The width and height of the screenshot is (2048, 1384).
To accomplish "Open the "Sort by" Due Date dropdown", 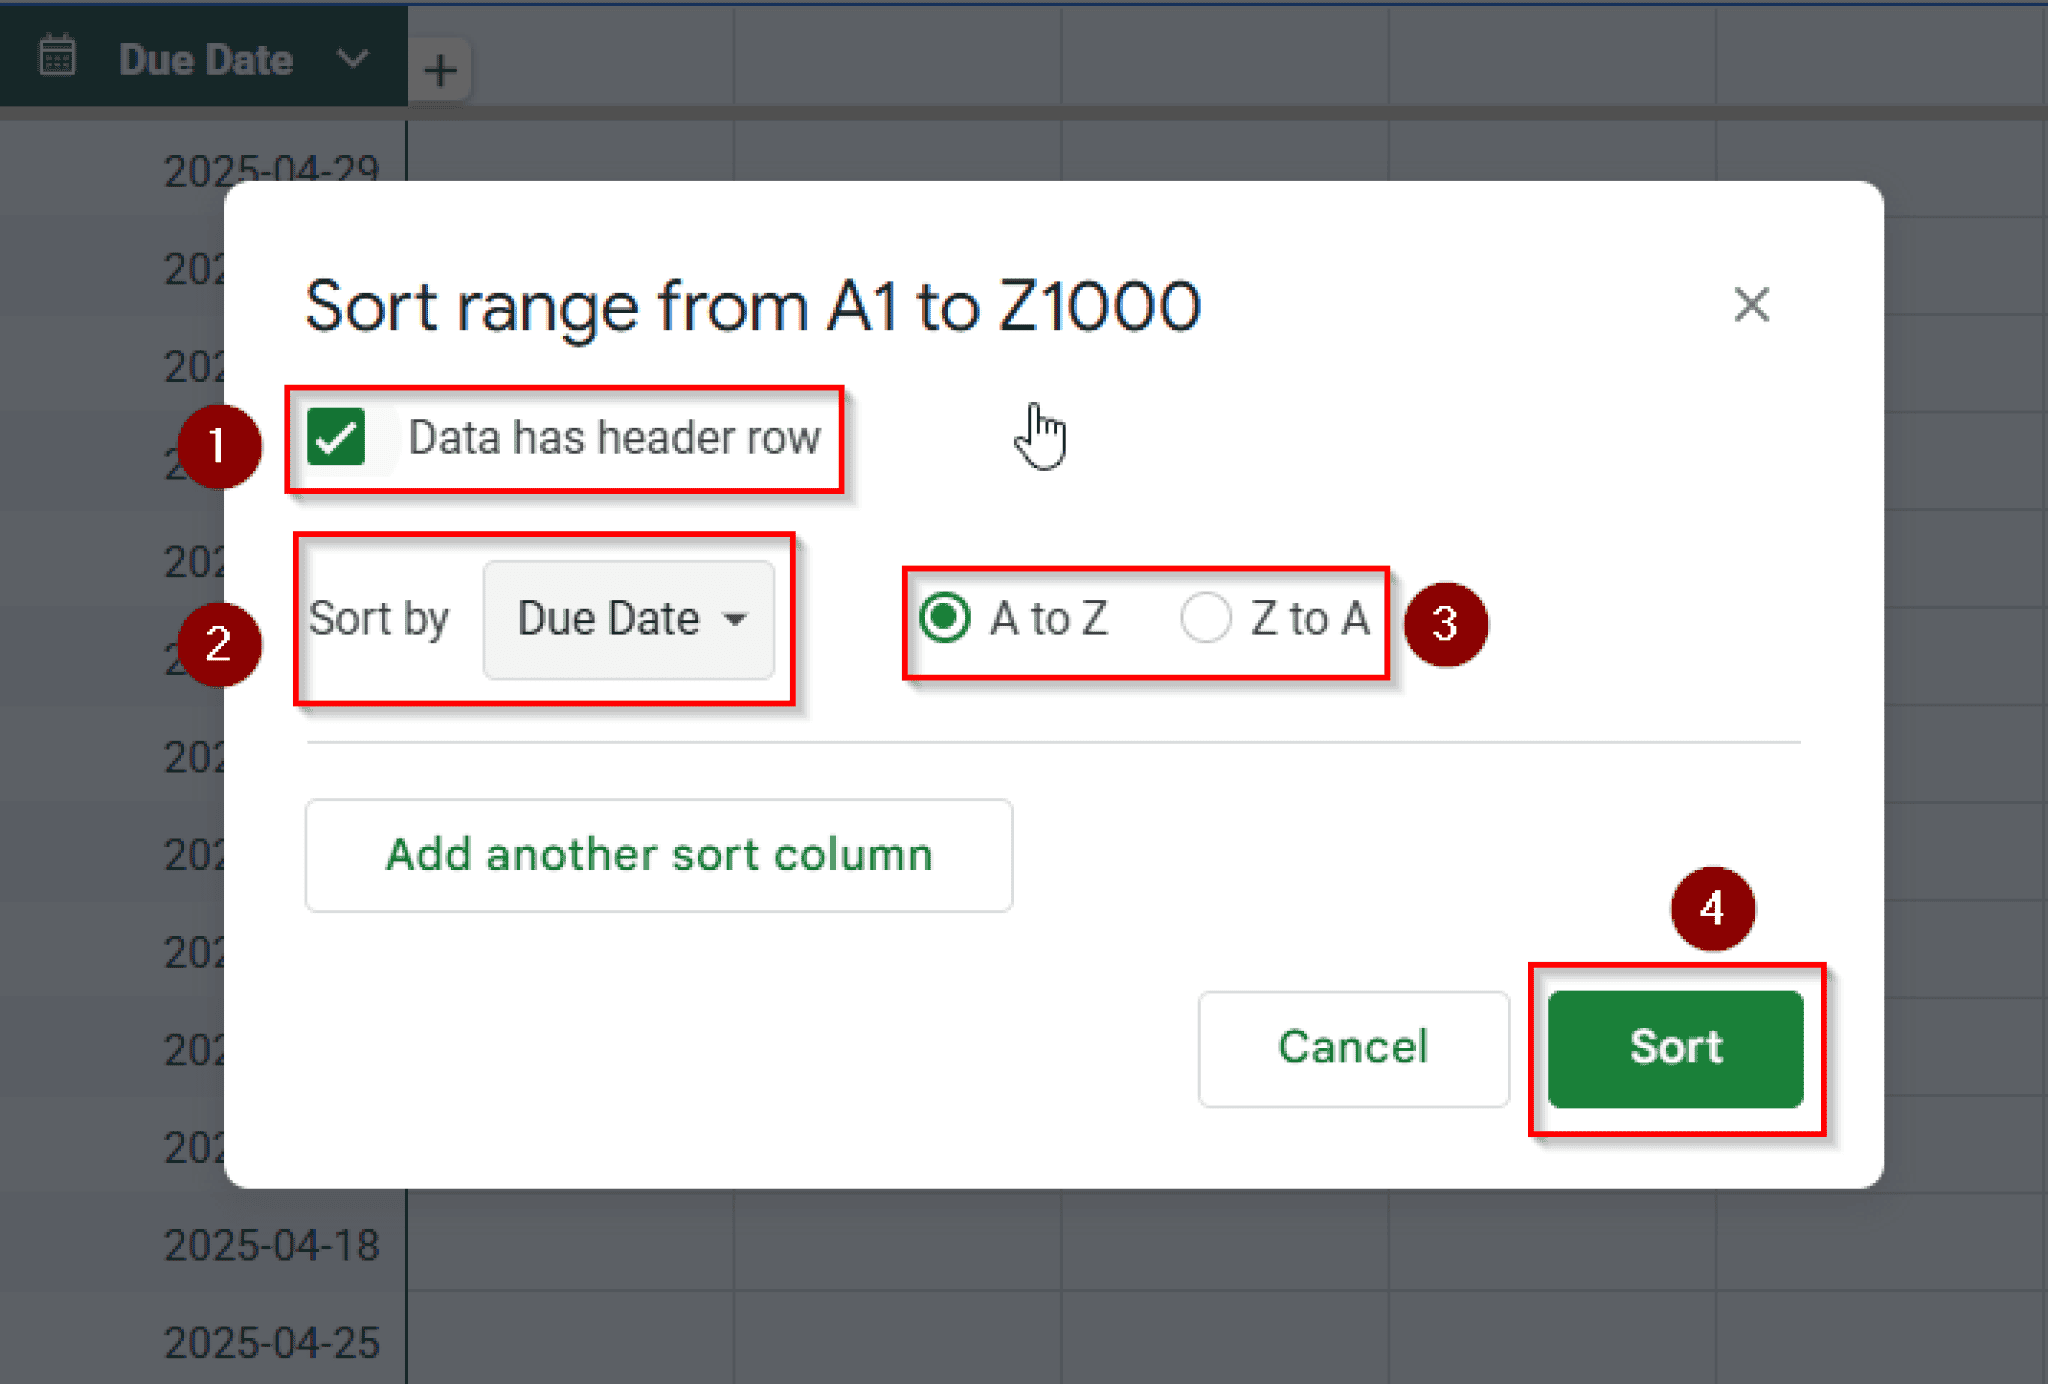I will coord(628,619).
